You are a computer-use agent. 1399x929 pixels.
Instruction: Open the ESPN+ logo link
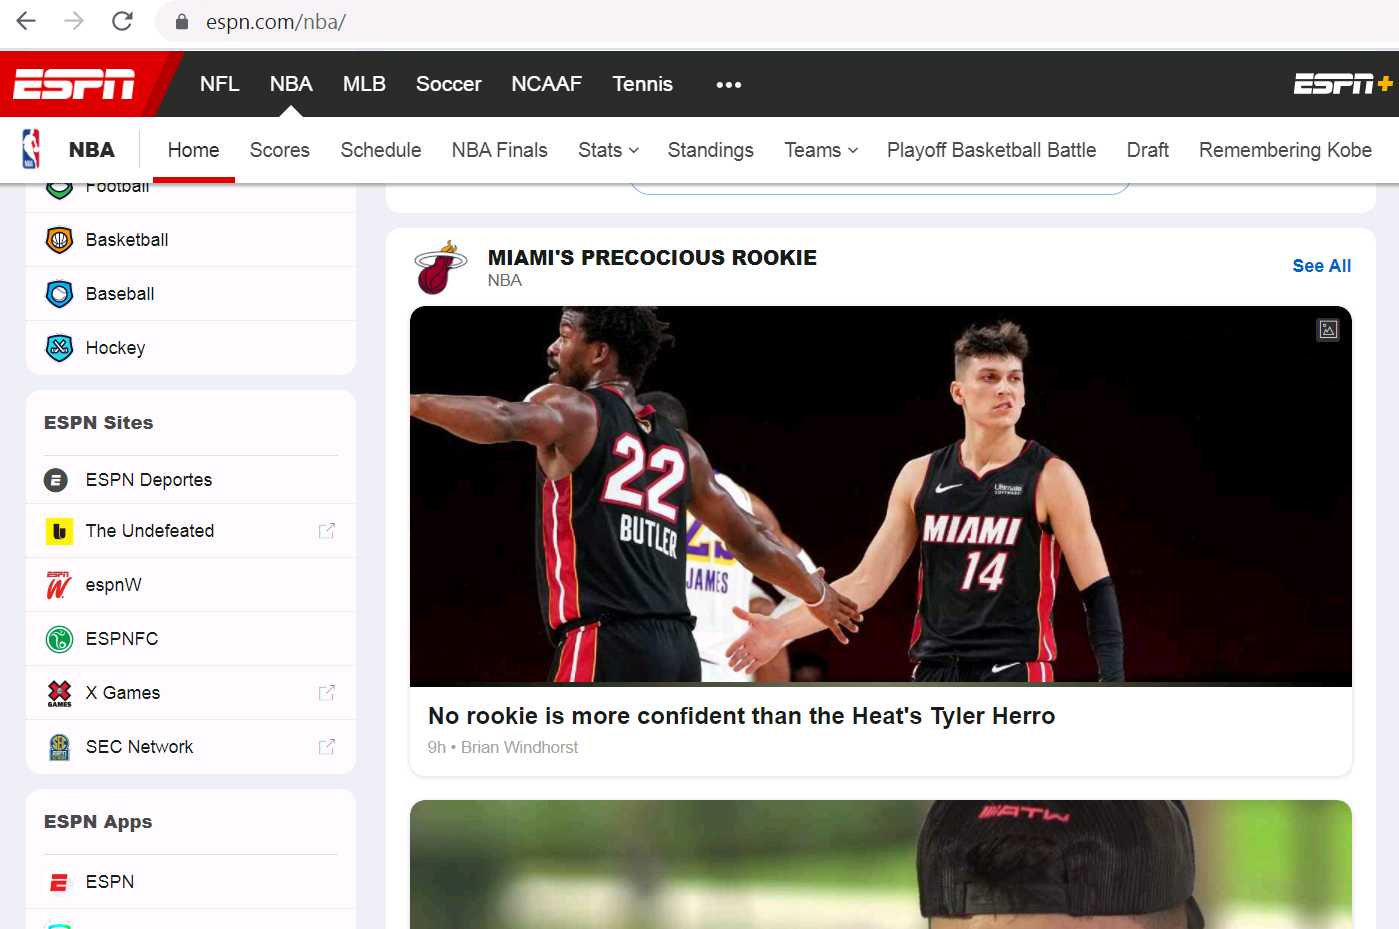pos(1343,84)
